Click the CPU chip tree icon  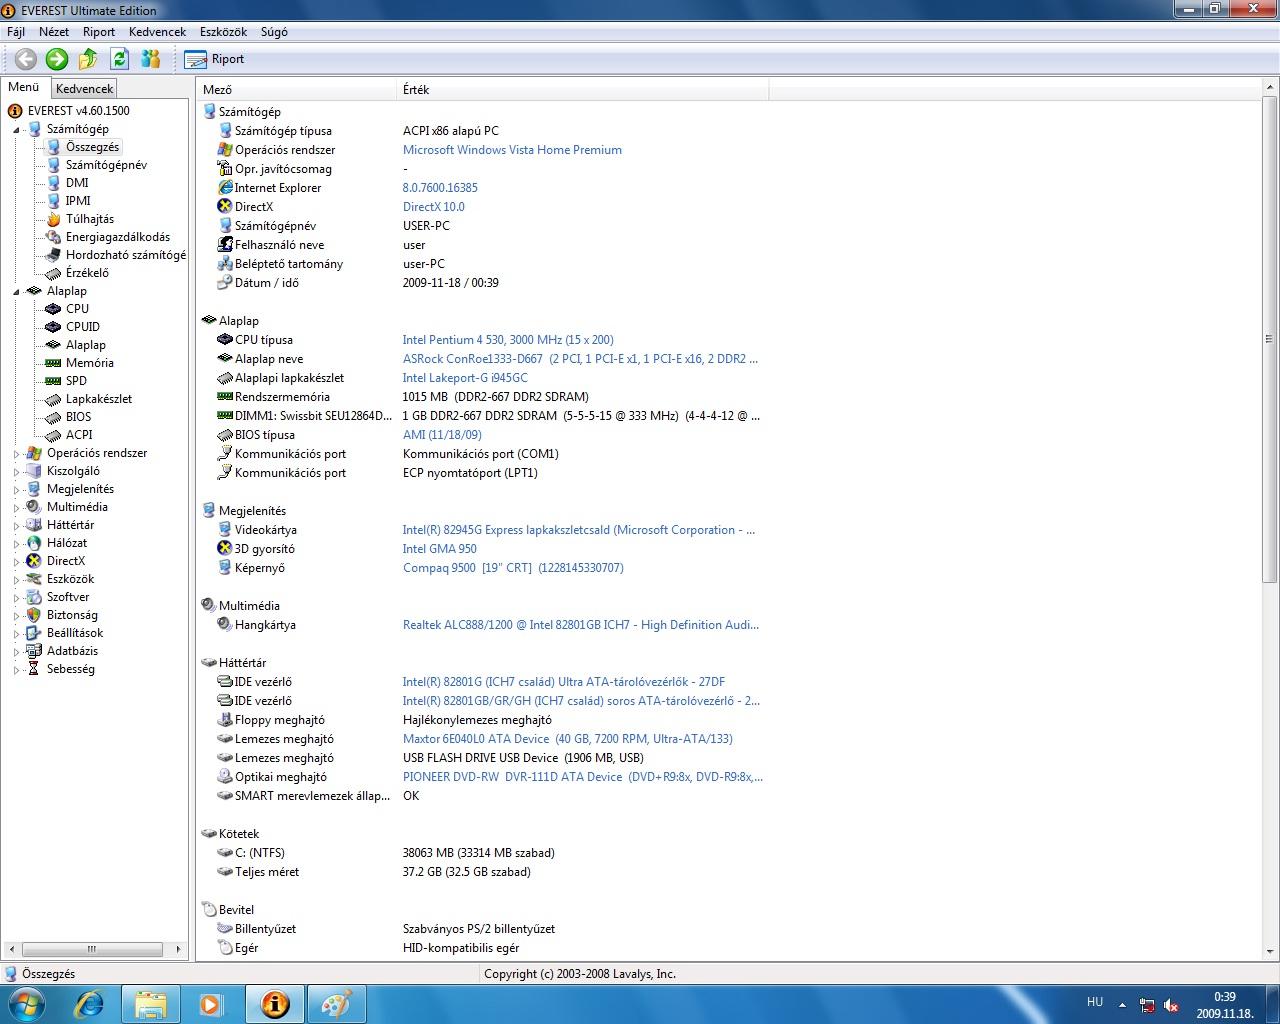53,309
